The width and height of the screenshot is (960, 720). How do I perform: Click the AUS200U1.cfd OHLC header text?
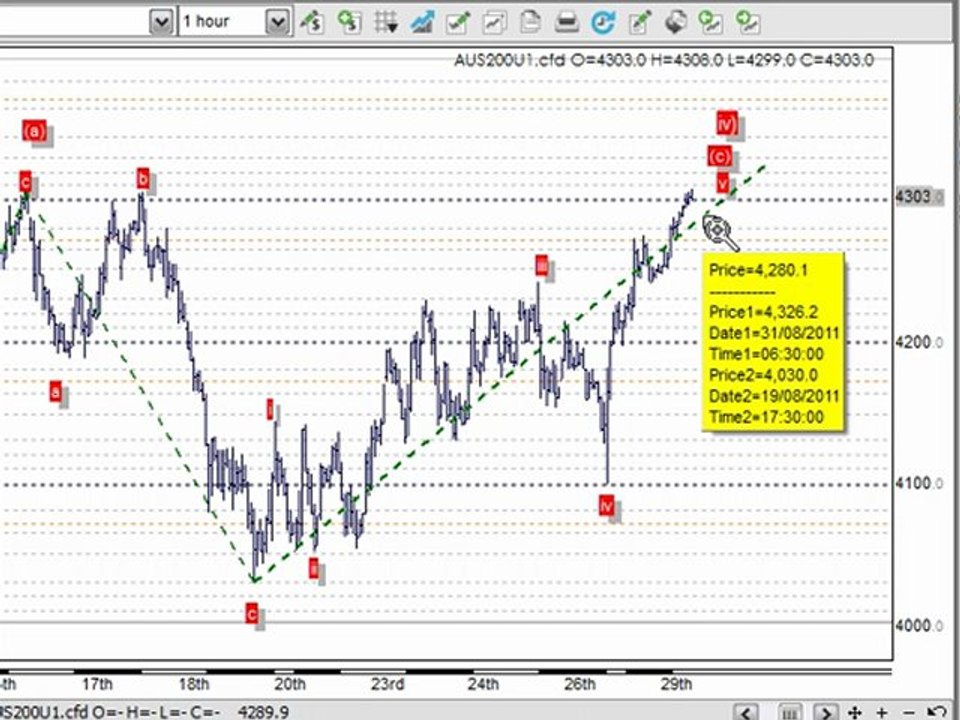664,60
